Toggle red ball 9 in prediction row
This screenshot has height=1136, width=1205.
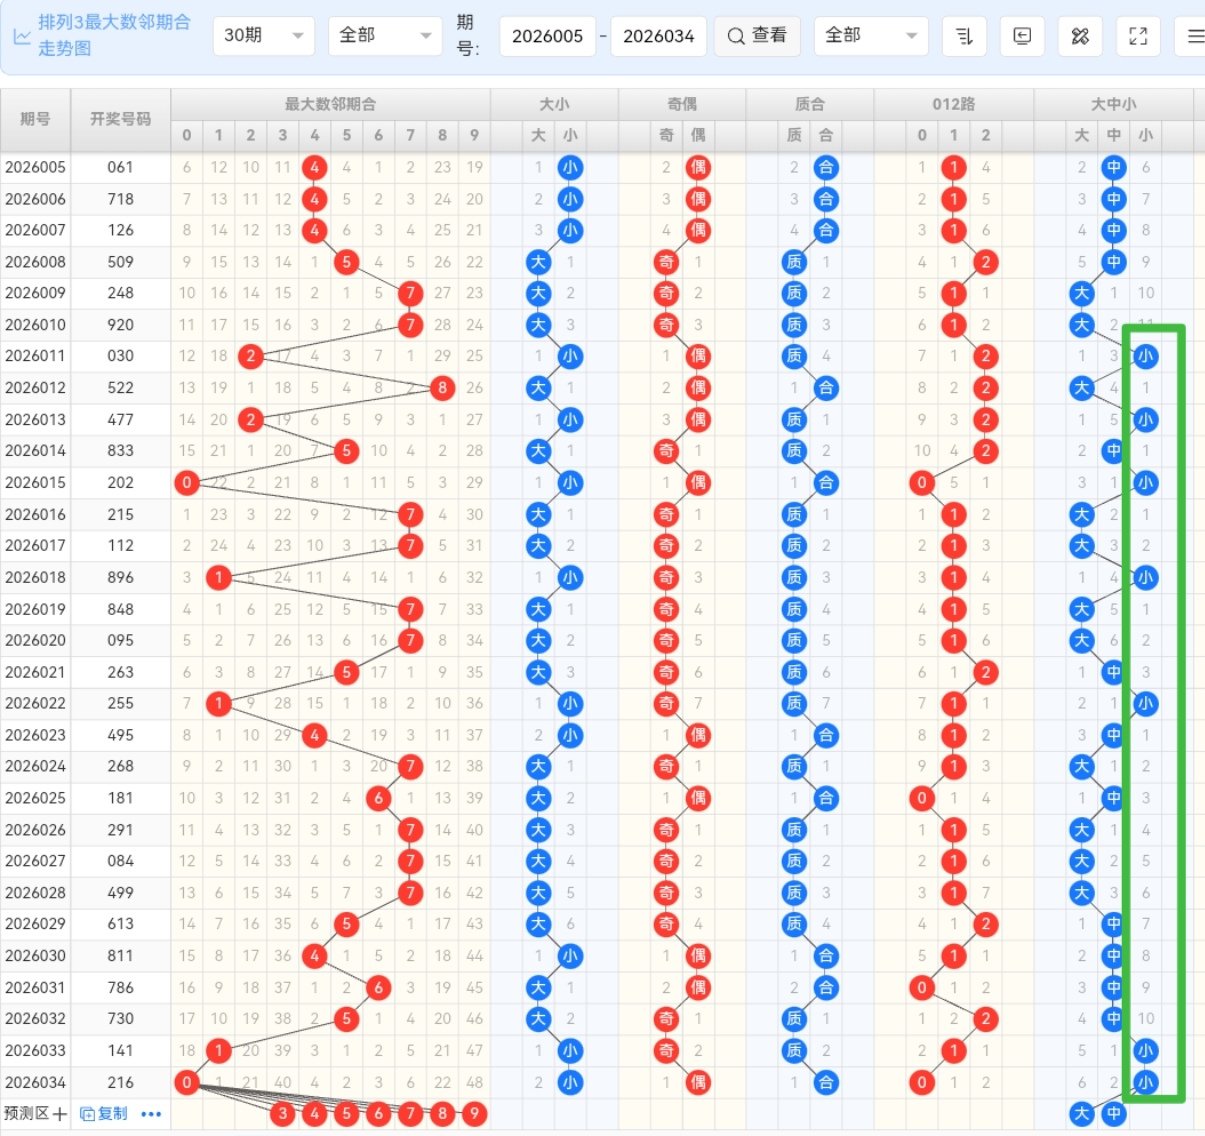click(x=474, y=1114)
